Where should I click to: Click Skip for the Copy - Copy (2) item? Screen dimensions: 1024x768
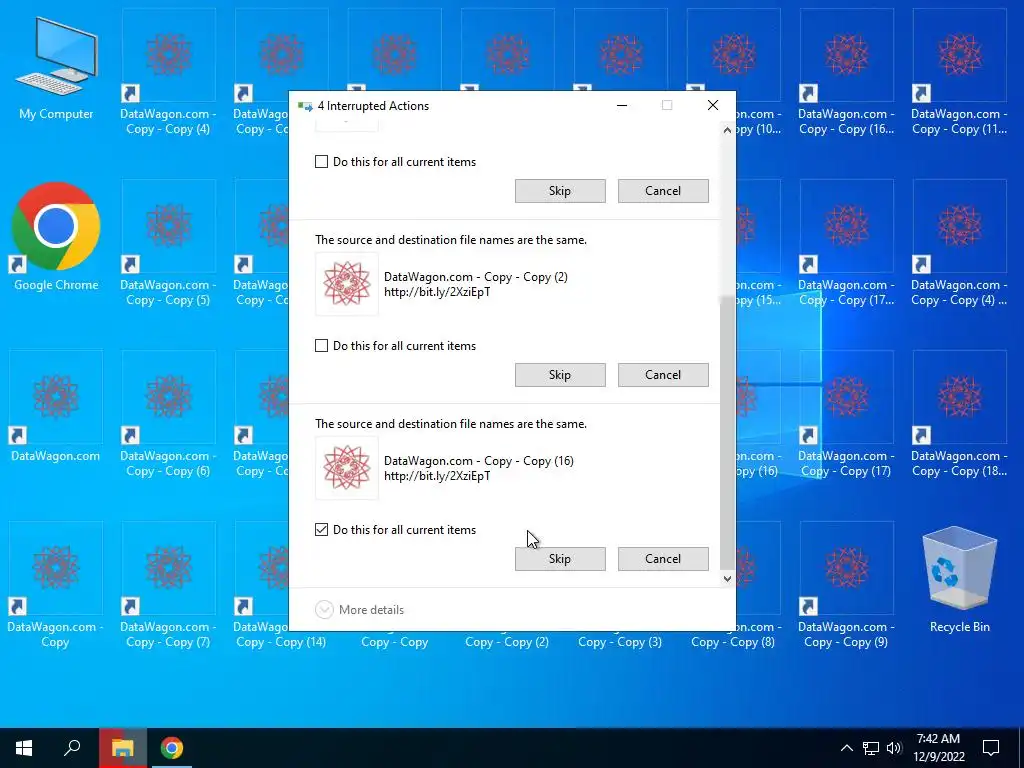560,374
